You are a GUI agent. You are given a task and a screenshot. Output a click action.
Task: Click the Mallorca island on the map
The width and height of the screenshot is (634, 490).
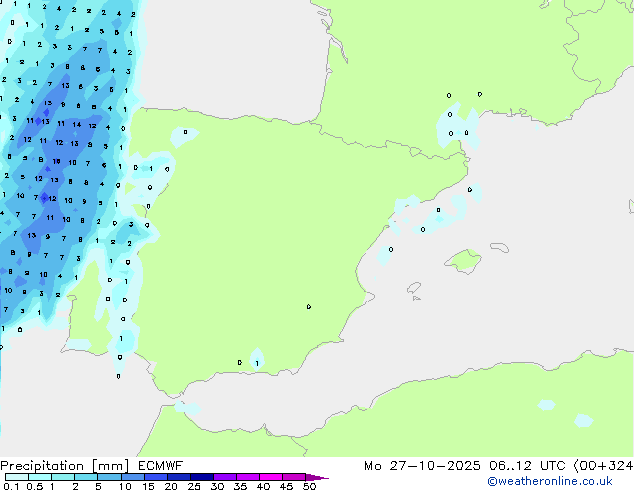[464, 261]
